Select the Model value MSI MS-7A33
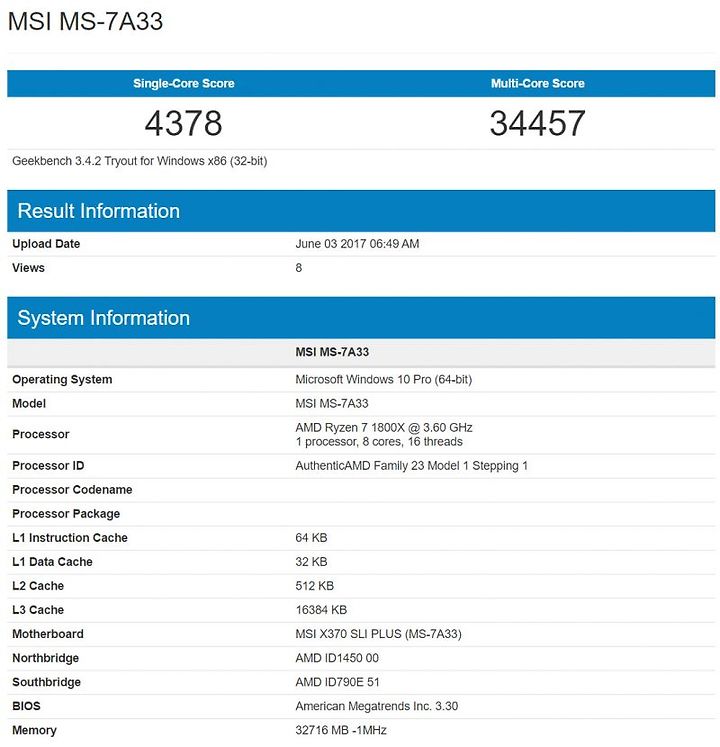The image size is (720, 747). tap(332, 404)
